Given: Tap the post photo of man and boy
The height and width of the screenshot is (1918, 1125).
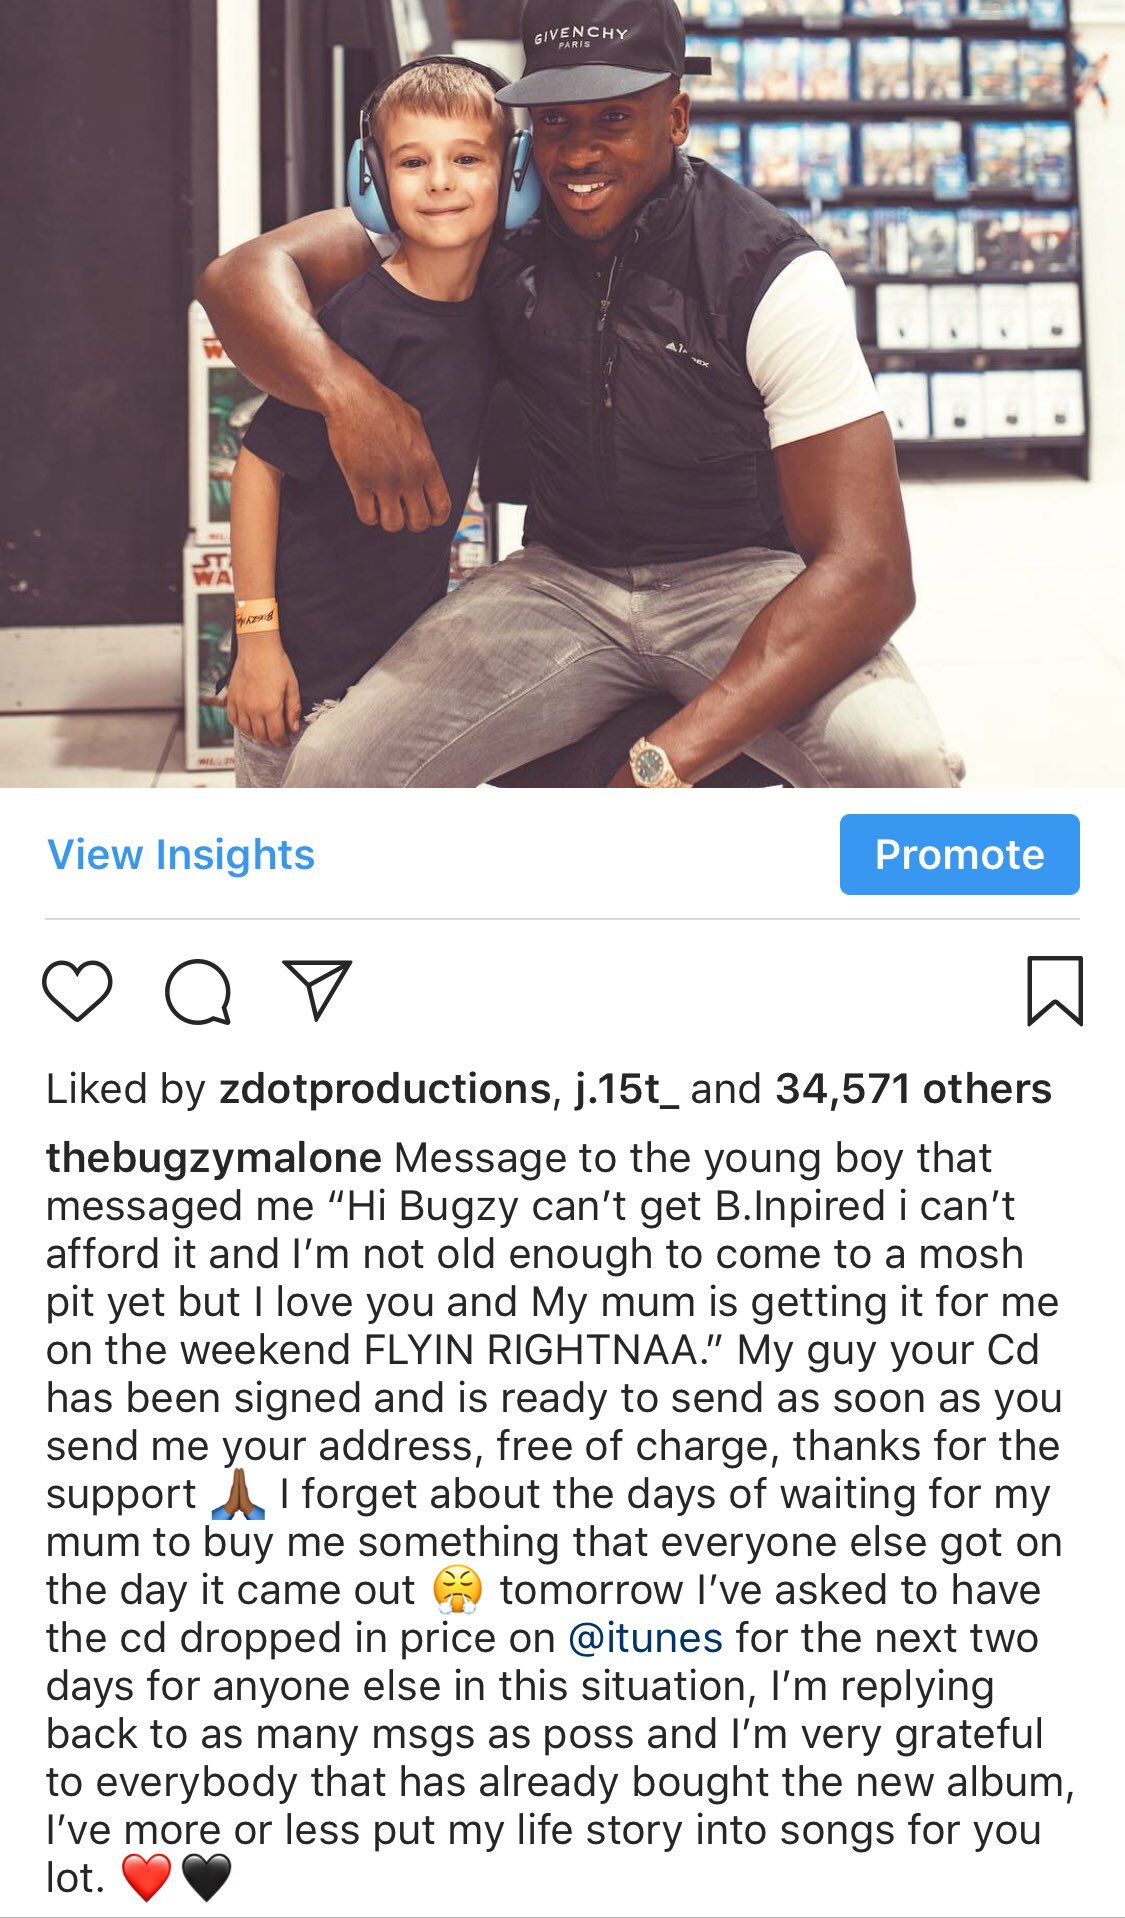Looking at the screenshot, I should (x=562, y=394).
